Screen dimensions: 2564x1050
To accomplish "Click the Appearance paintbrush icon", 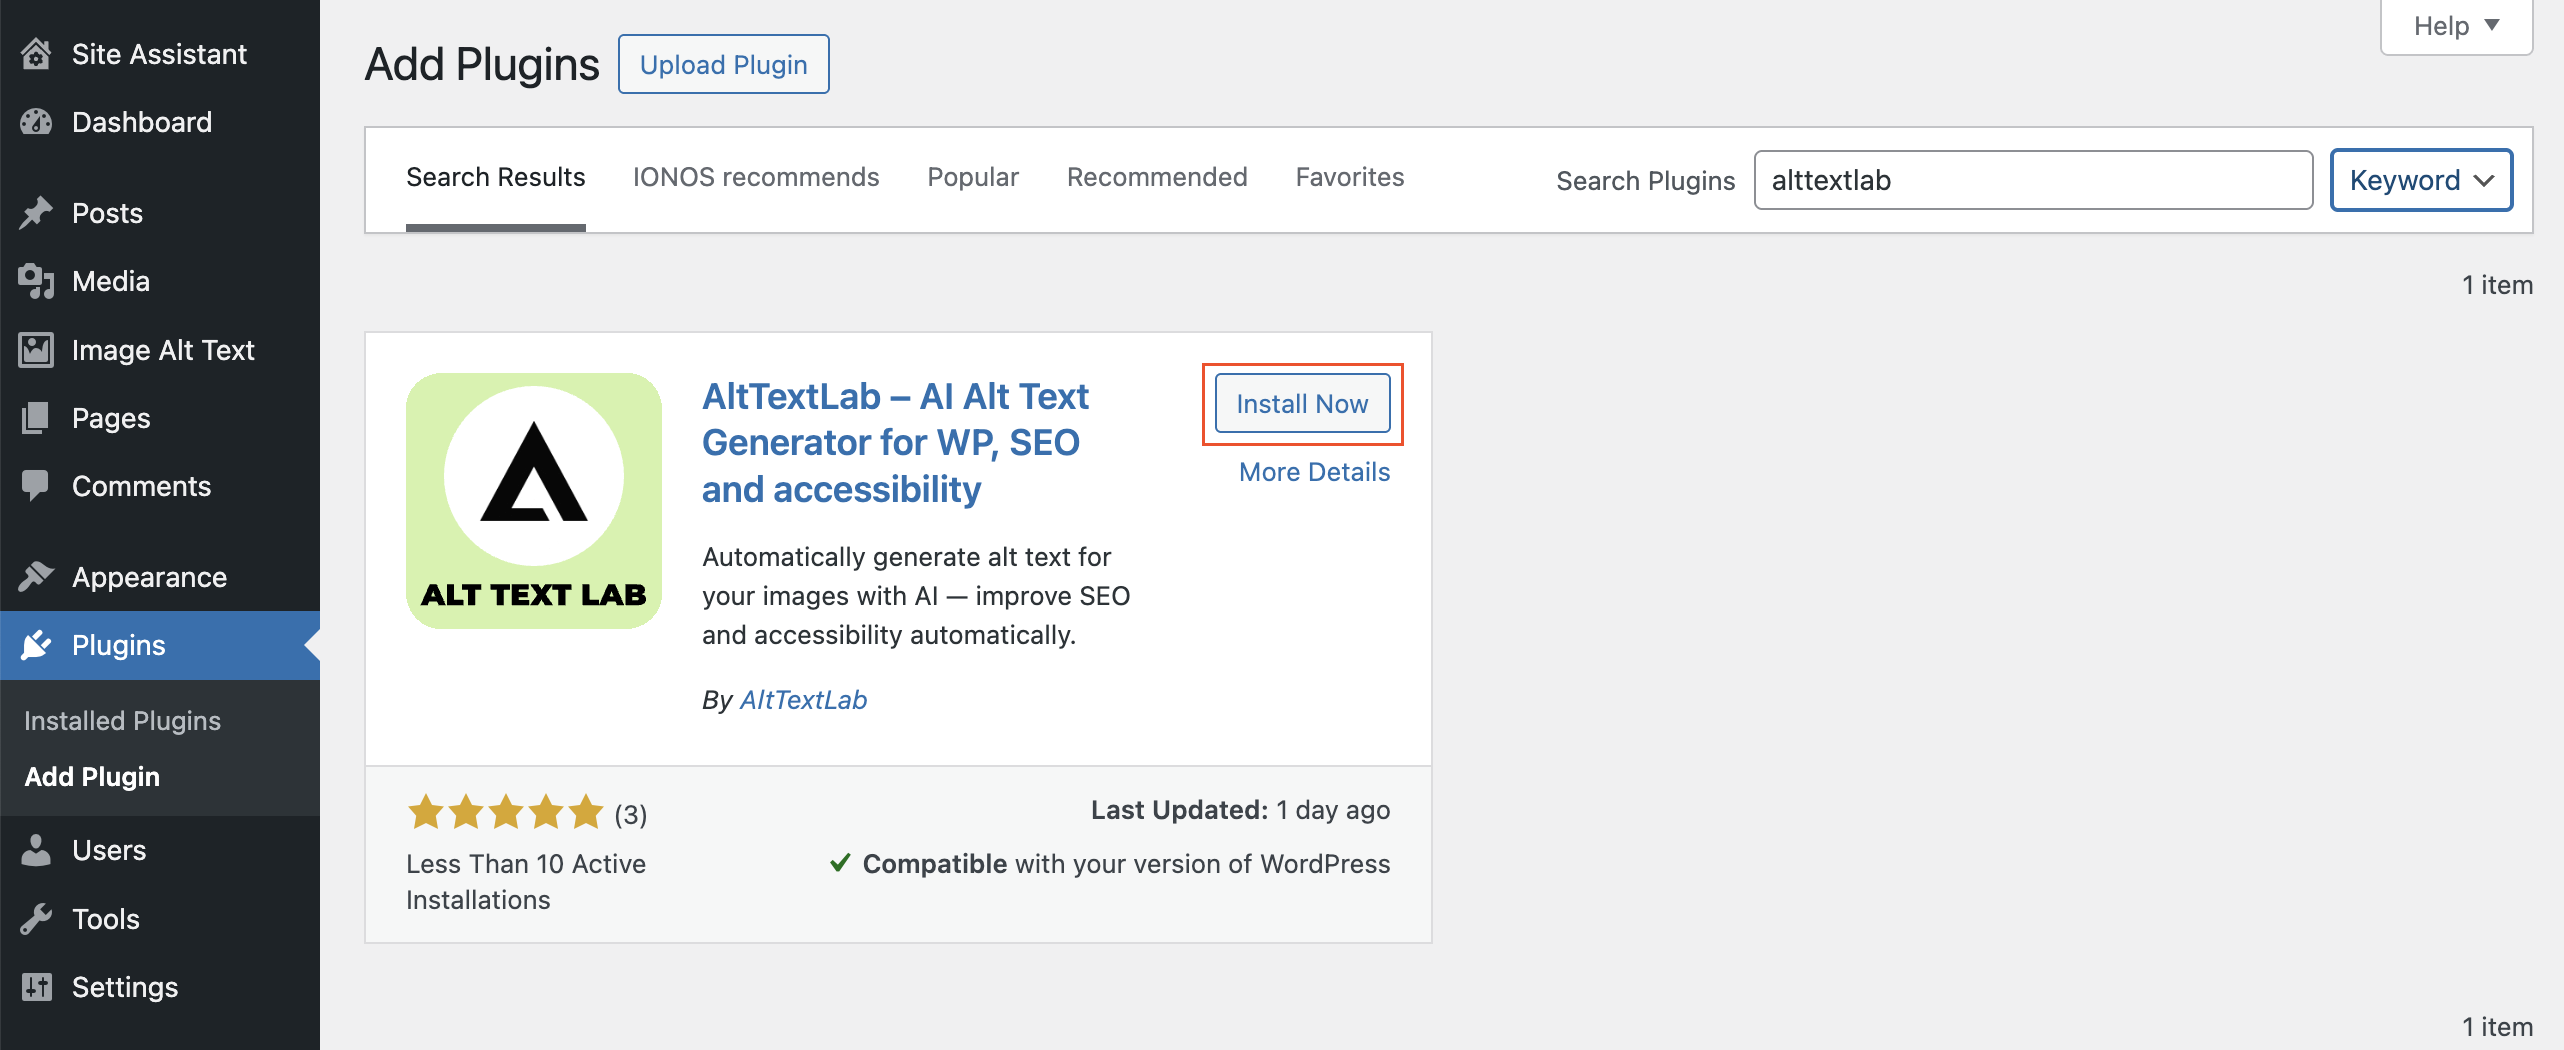I will click(36, 577).
